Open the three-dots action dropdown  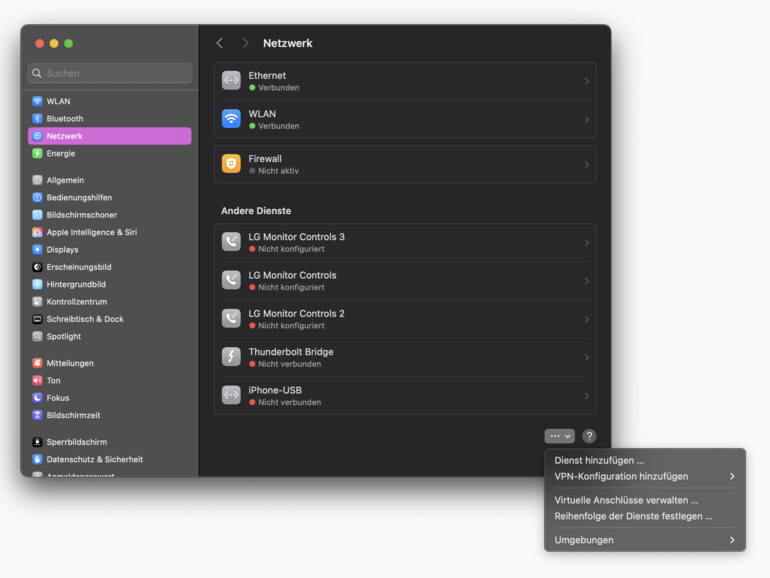click(x=559, y=436)
